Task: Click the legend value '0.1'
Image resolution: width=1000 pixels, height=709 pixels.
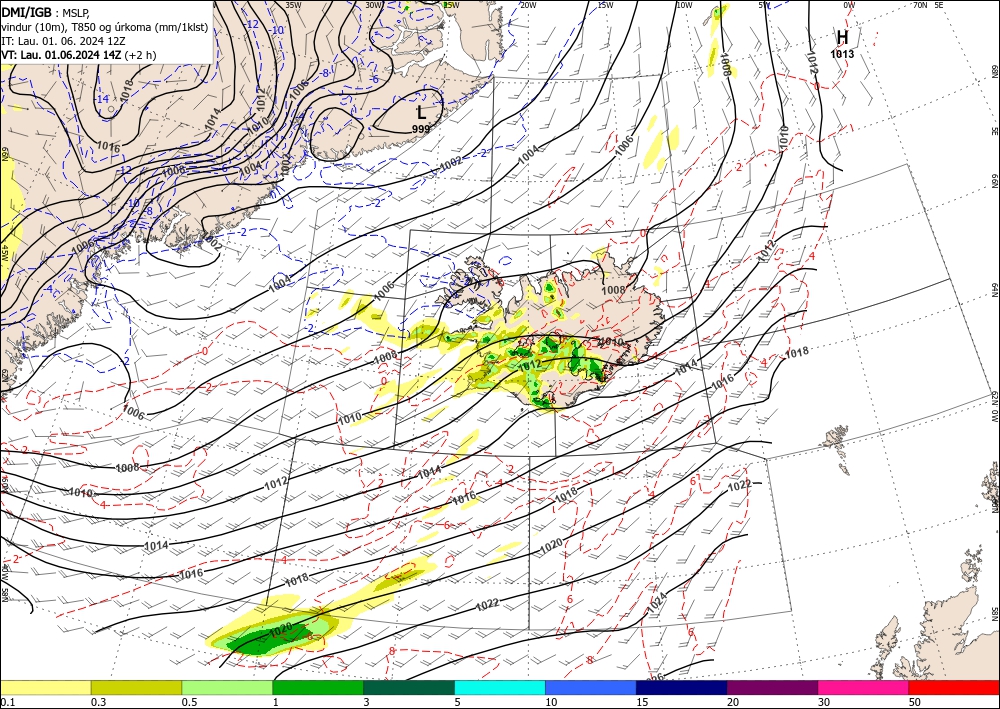Action: [6, 702]
